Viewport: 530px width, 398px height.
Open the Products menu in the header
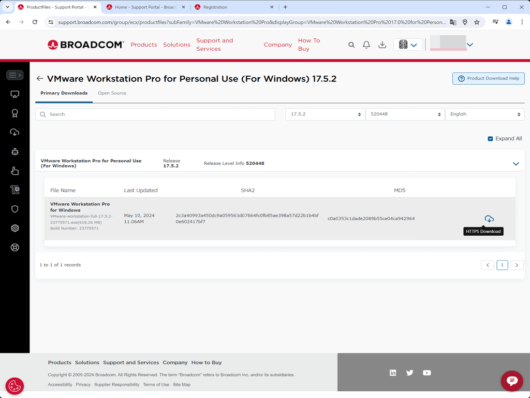144,45
